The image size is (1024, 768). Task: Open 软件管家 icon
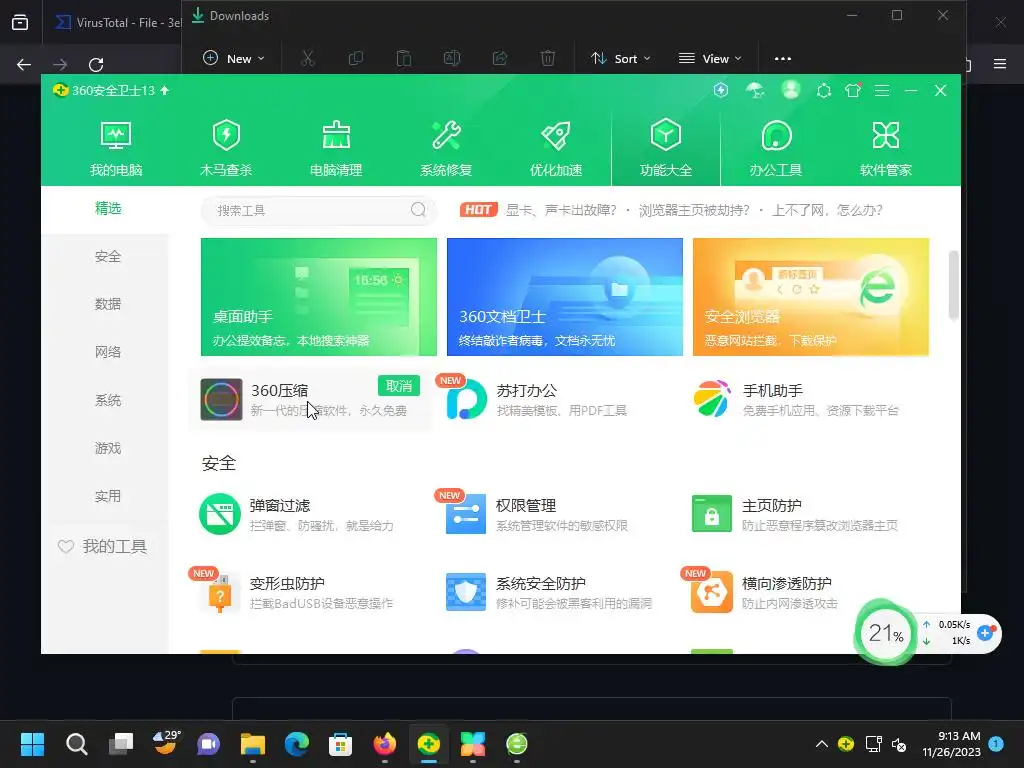pos(886,148)
